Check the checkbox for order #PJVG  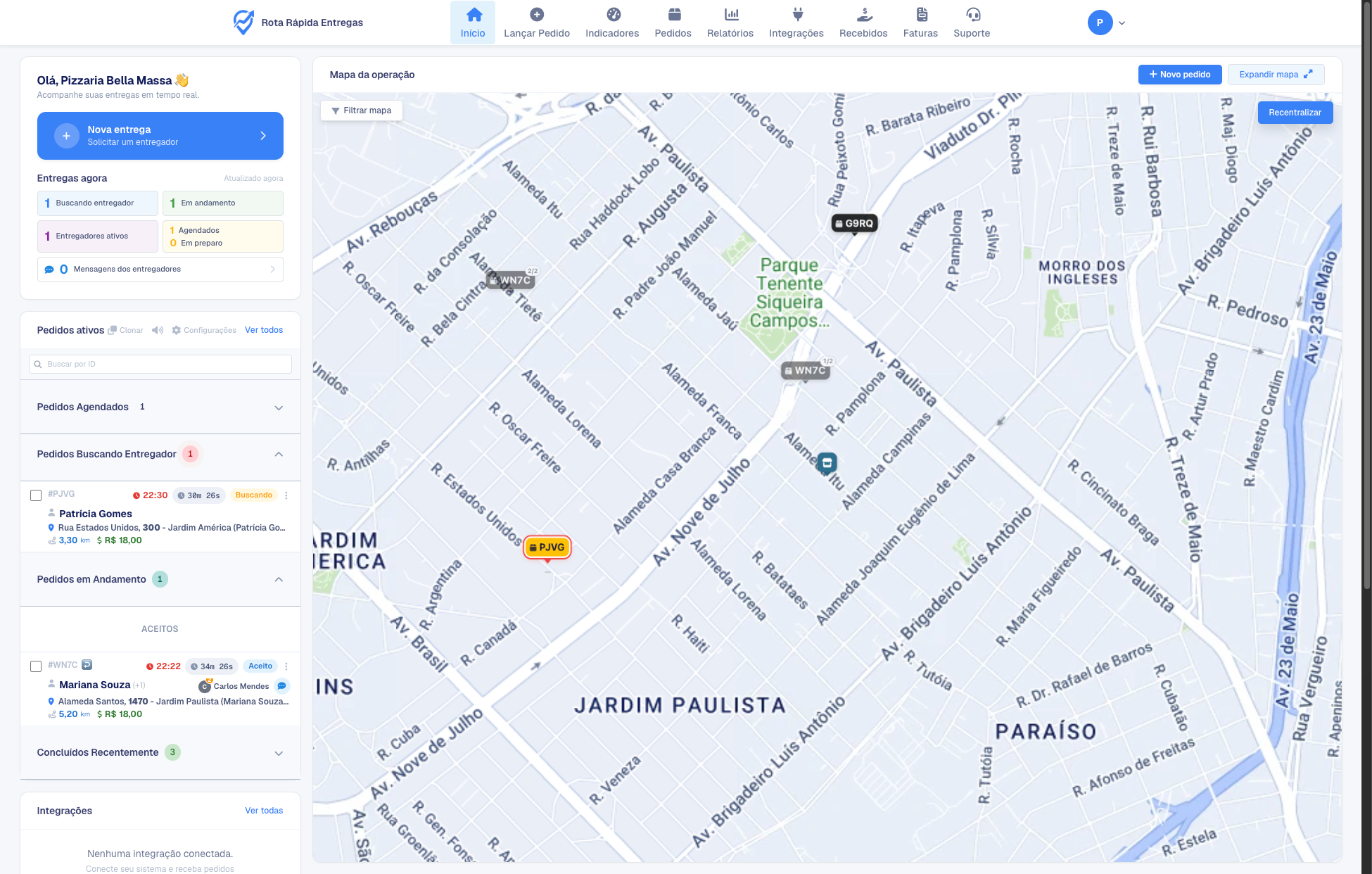click(36, 495)
